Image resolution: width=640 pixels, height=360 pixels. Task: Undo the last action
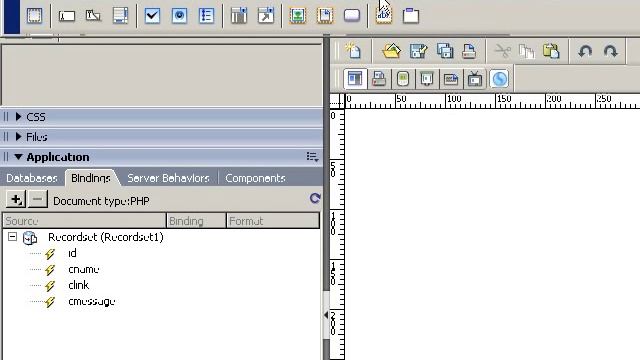pos(585,51)
